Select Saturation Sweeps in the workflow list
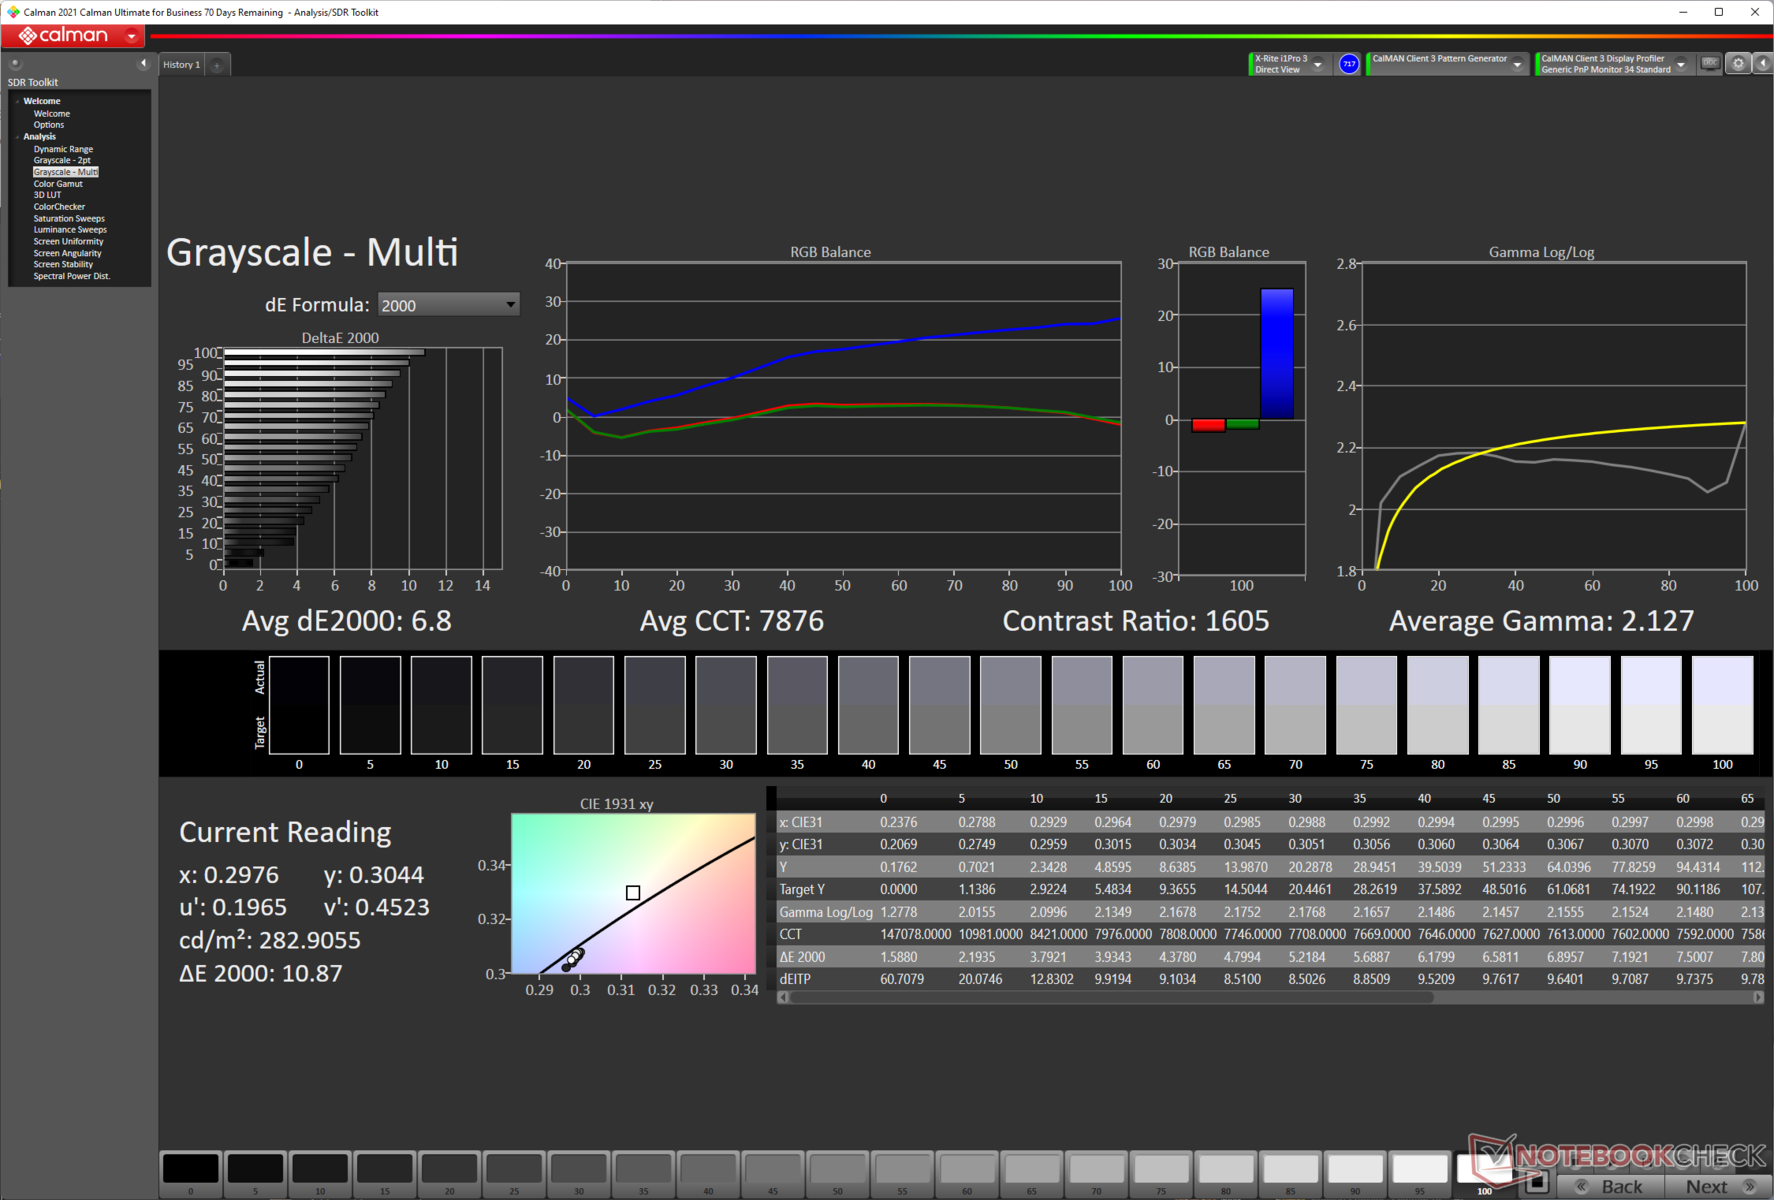 pyautogui.click(x=69, y=218)
